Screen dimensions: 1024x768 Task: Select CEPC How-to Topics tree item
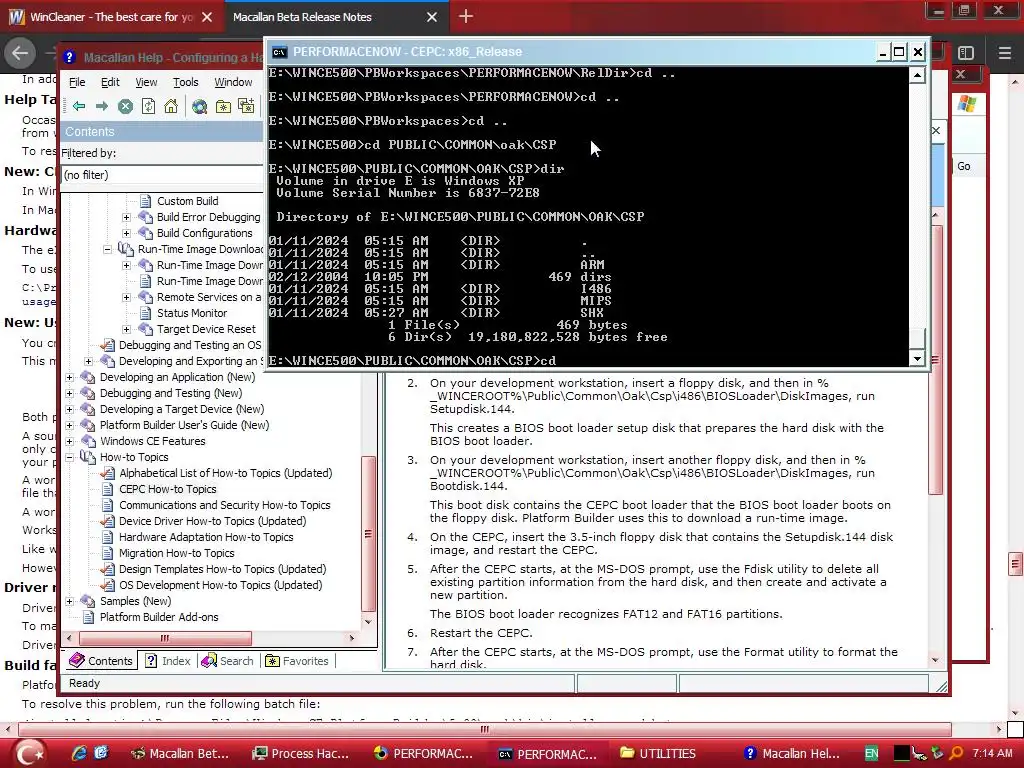point(167,489)
